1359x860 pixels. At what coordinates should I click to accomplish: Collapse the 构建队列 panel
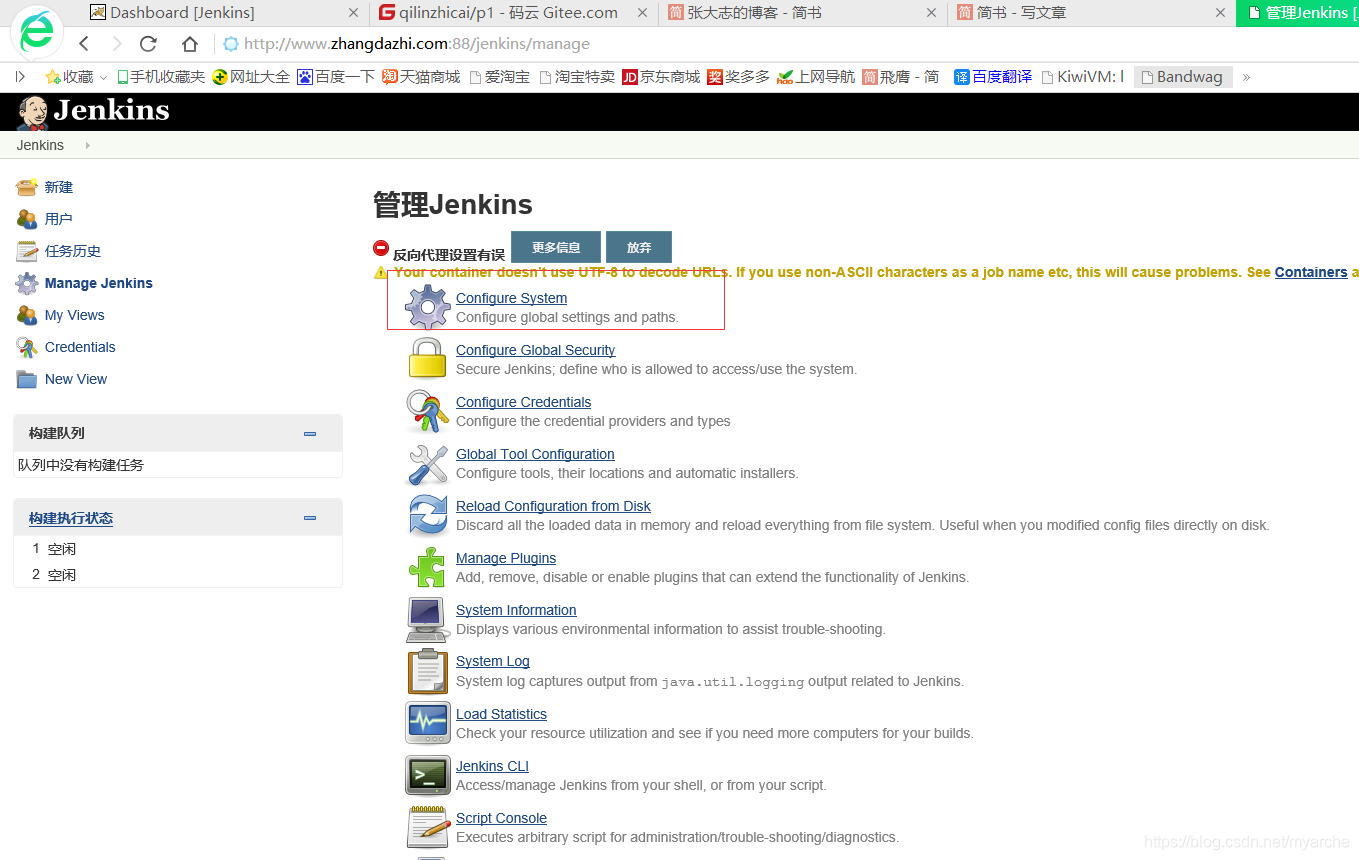point(310,433)
